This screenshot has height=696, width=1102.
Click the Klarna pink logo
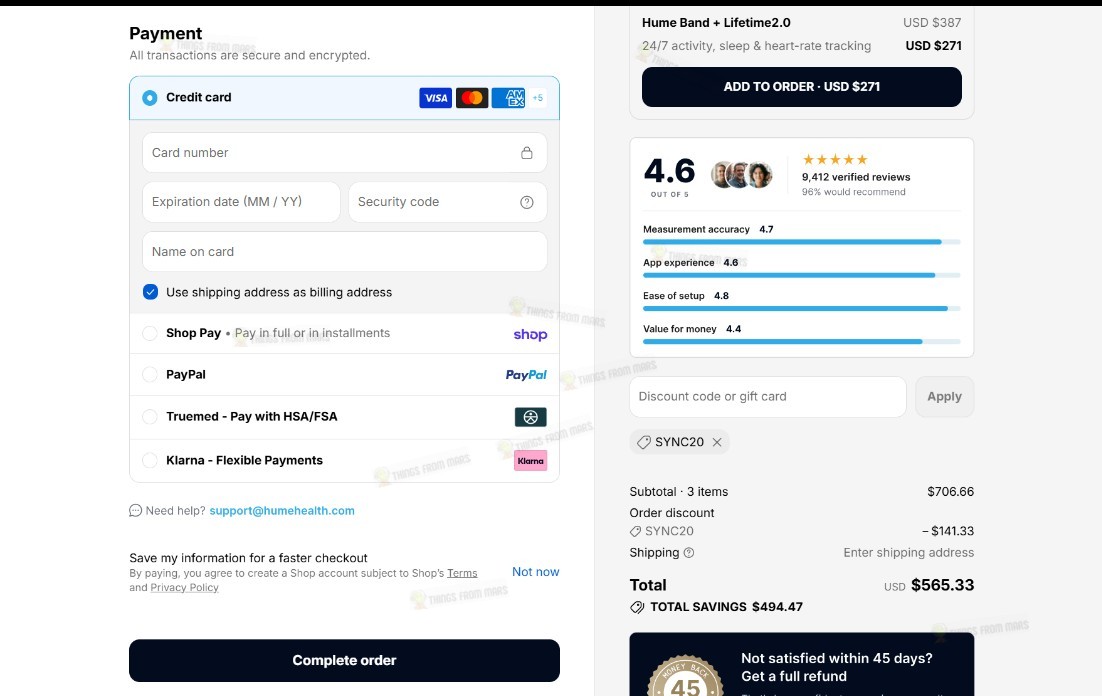pyautogui.click(x=531, y=461)
